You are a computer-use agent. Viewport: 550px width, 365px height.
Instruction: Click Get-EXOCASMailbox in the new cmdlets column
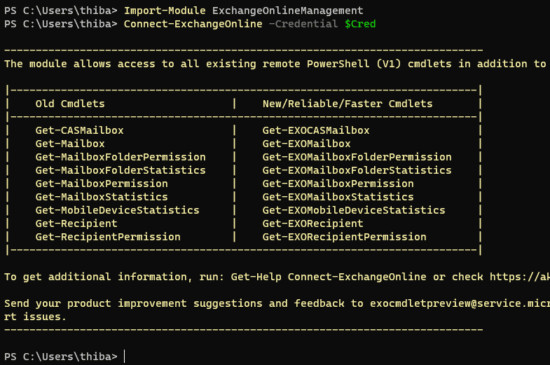point(316,130)
